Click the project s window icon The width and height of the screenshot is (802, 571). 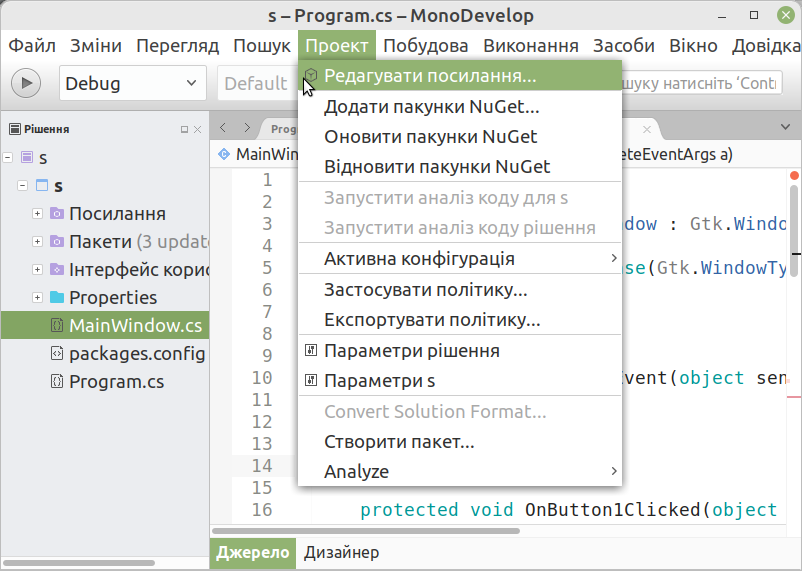(42, 185)
